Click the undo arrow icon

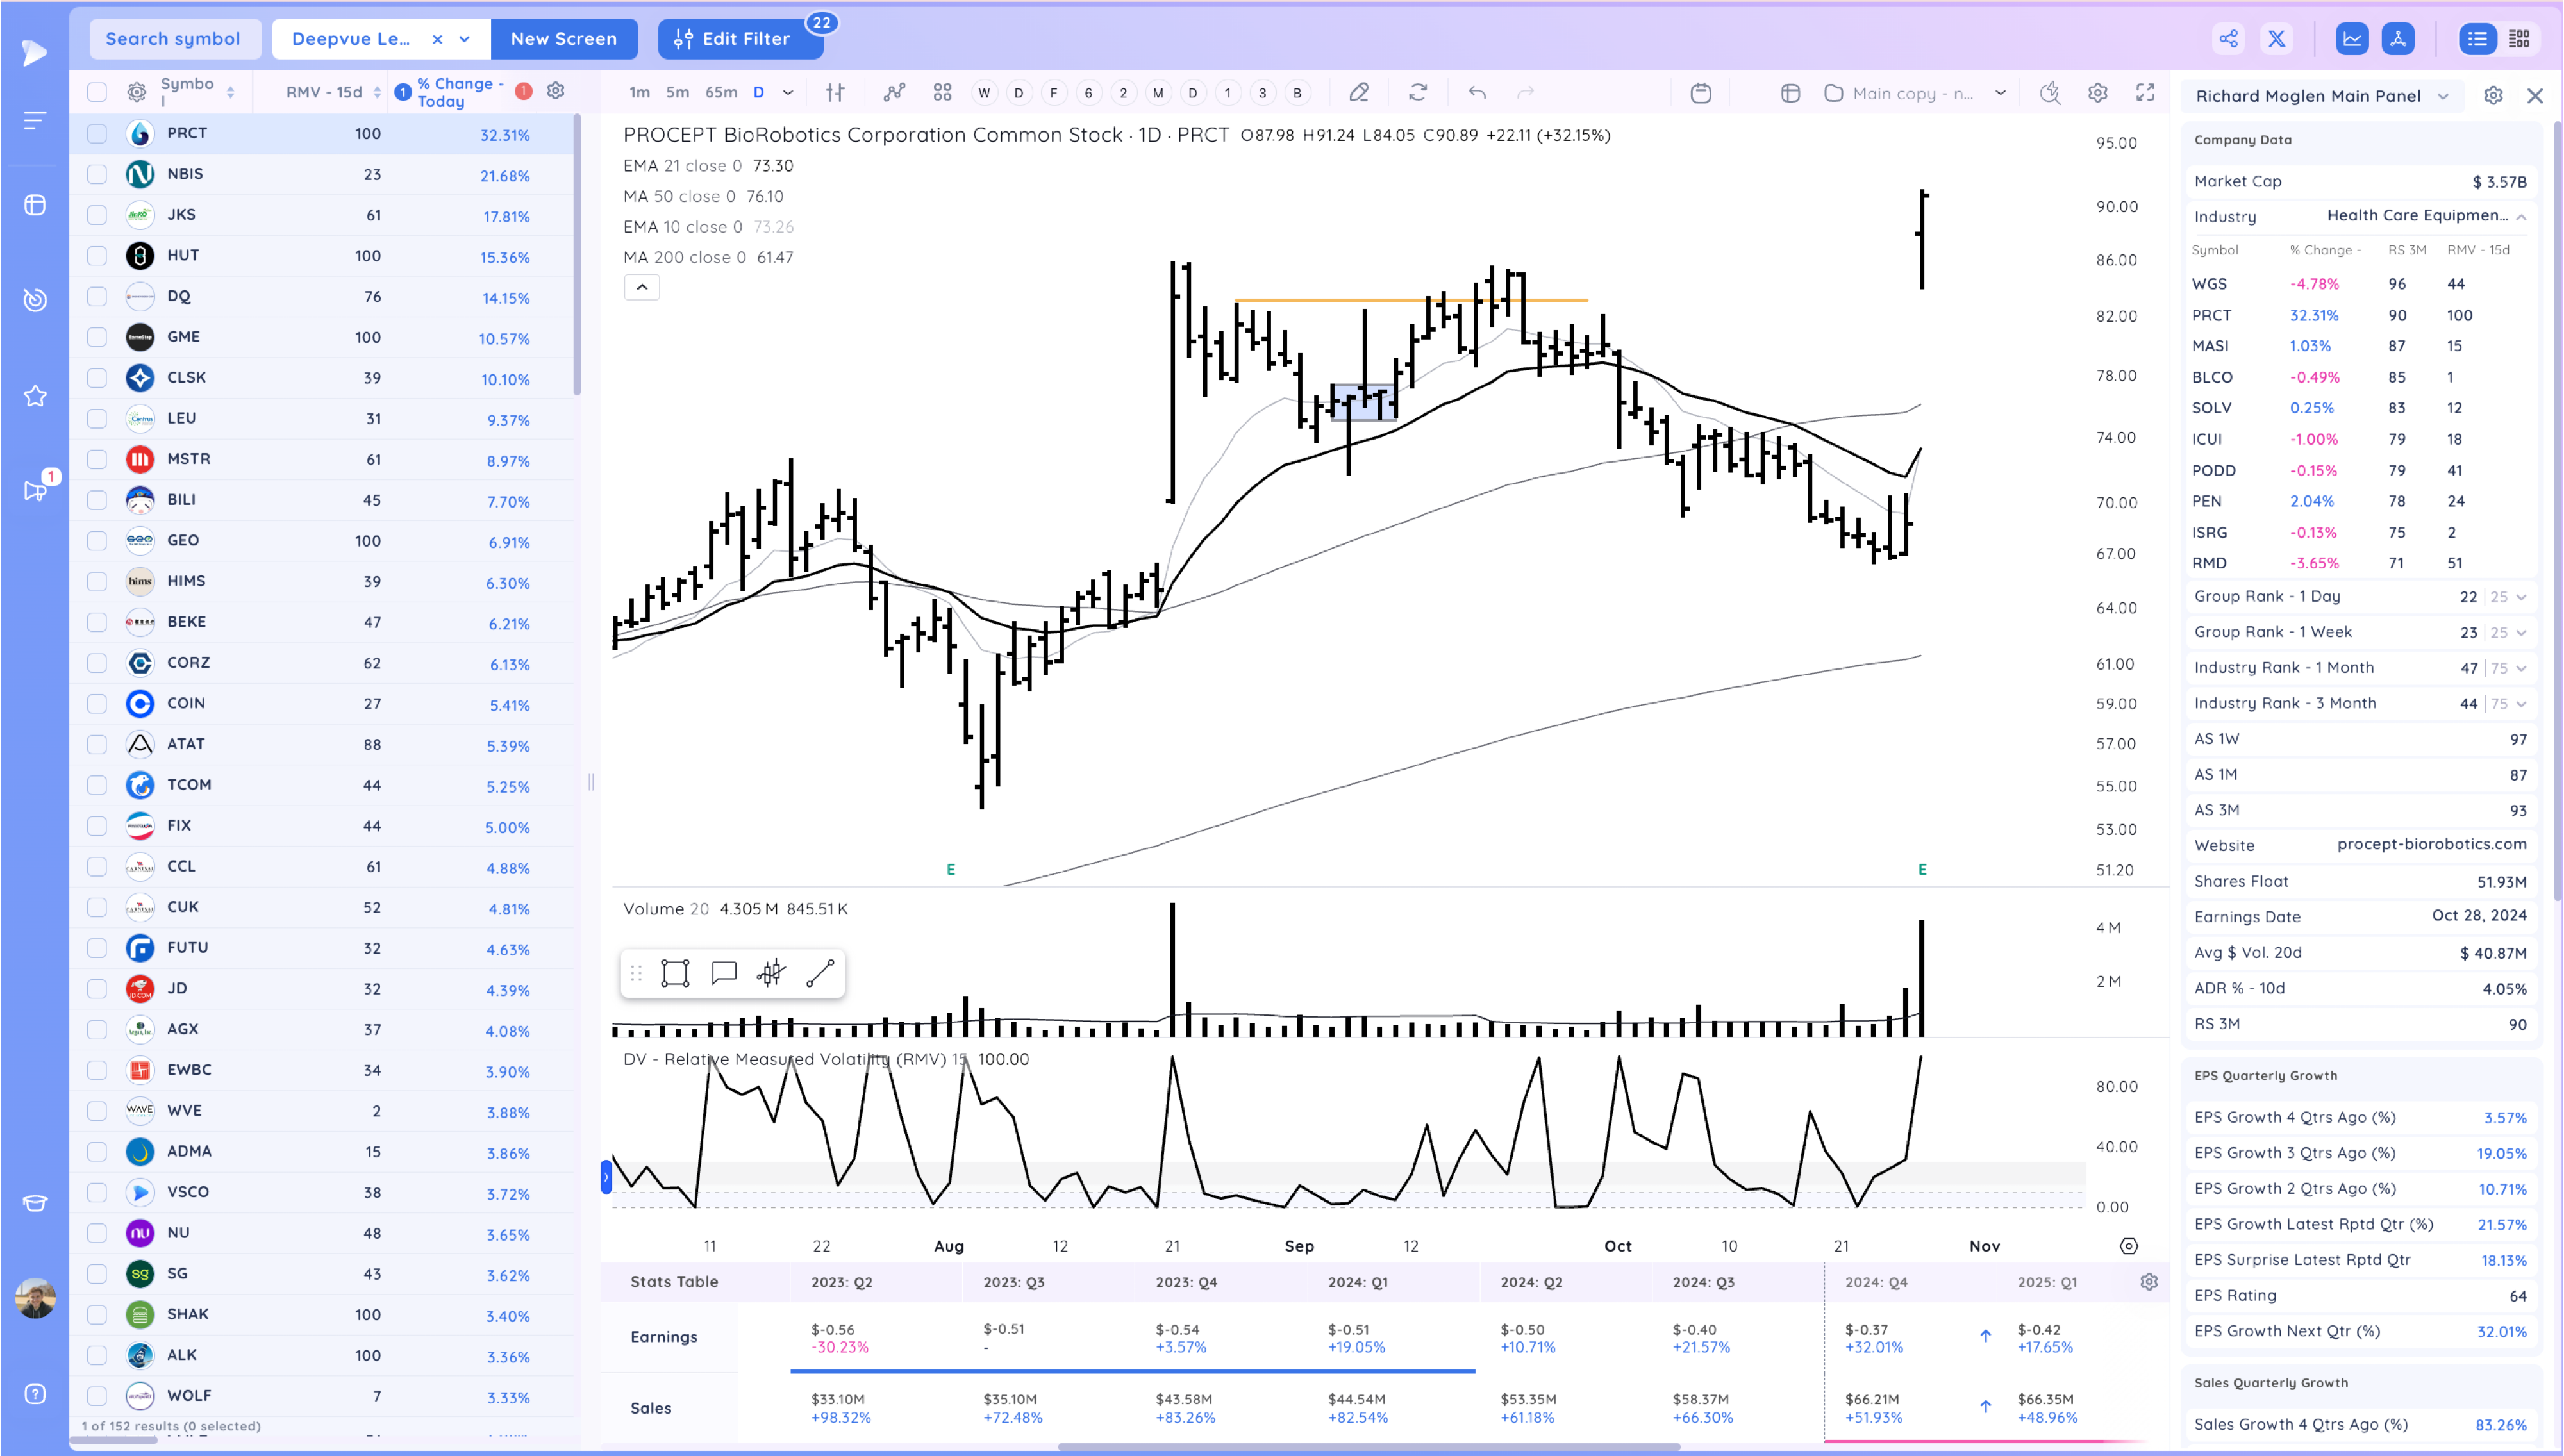1477,93
